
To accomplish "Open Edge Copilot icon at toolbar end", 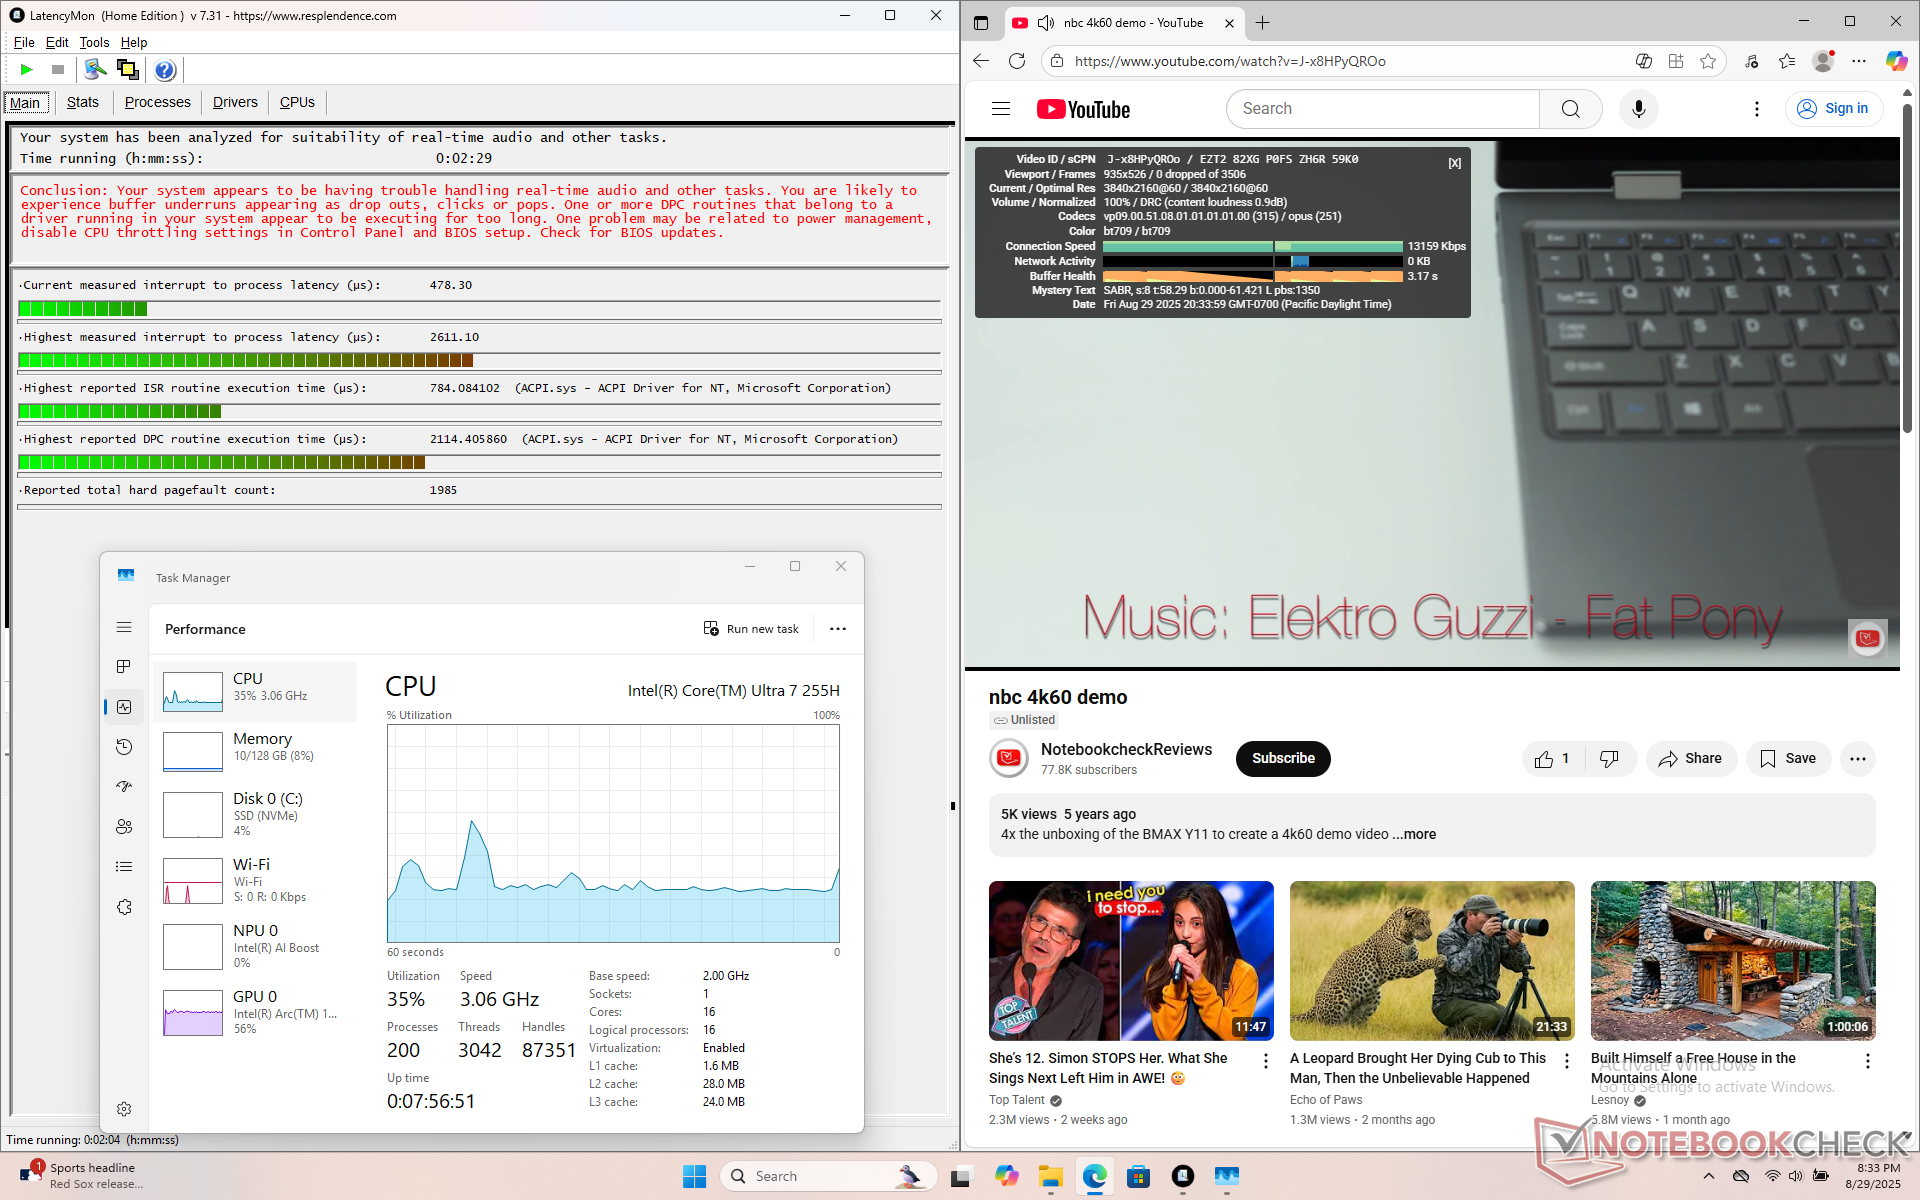I will pos(1896,61).
